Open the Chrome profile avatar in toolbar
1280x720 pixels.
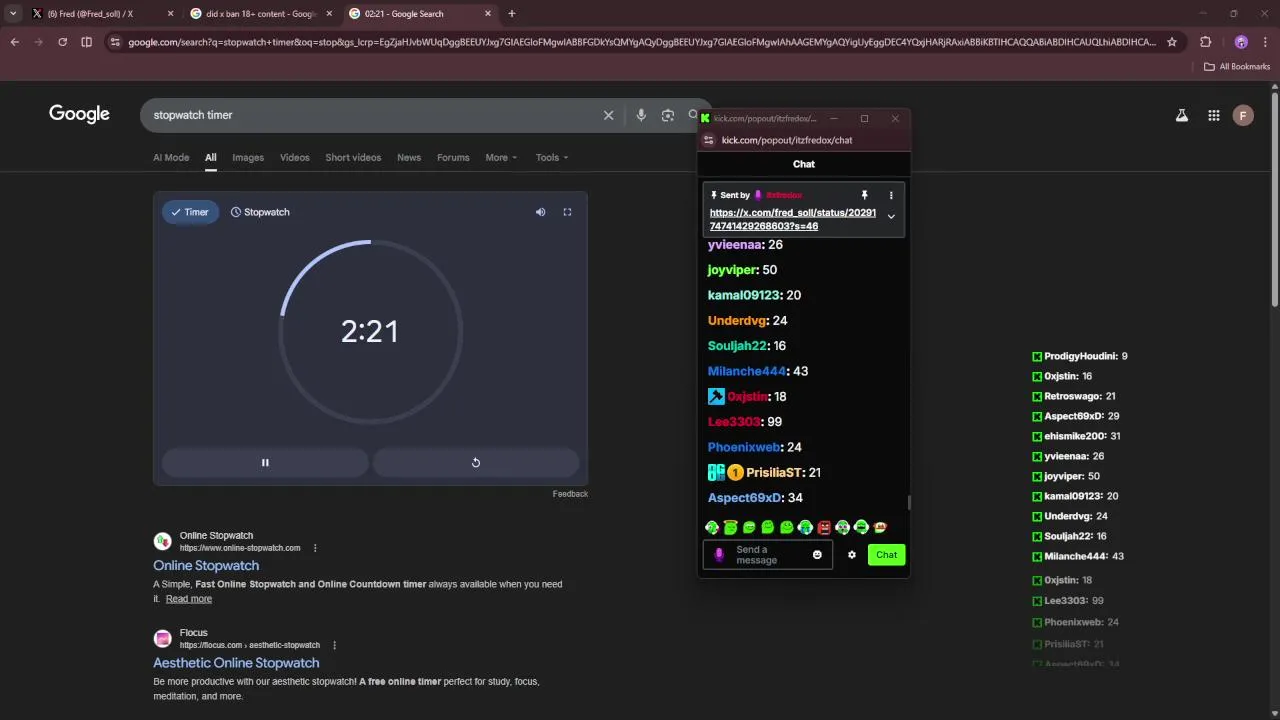1241,42
